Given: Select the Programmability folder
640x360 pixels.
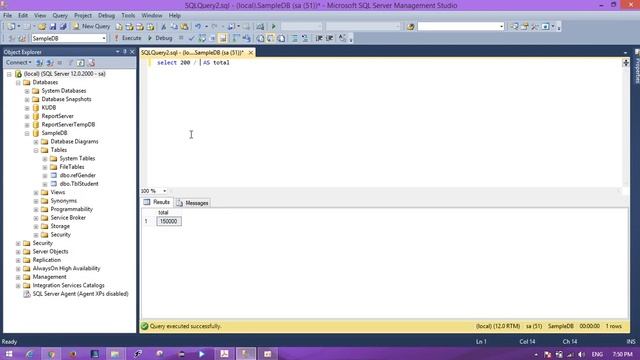Looking at the screenshot, I should click(71, 209).
